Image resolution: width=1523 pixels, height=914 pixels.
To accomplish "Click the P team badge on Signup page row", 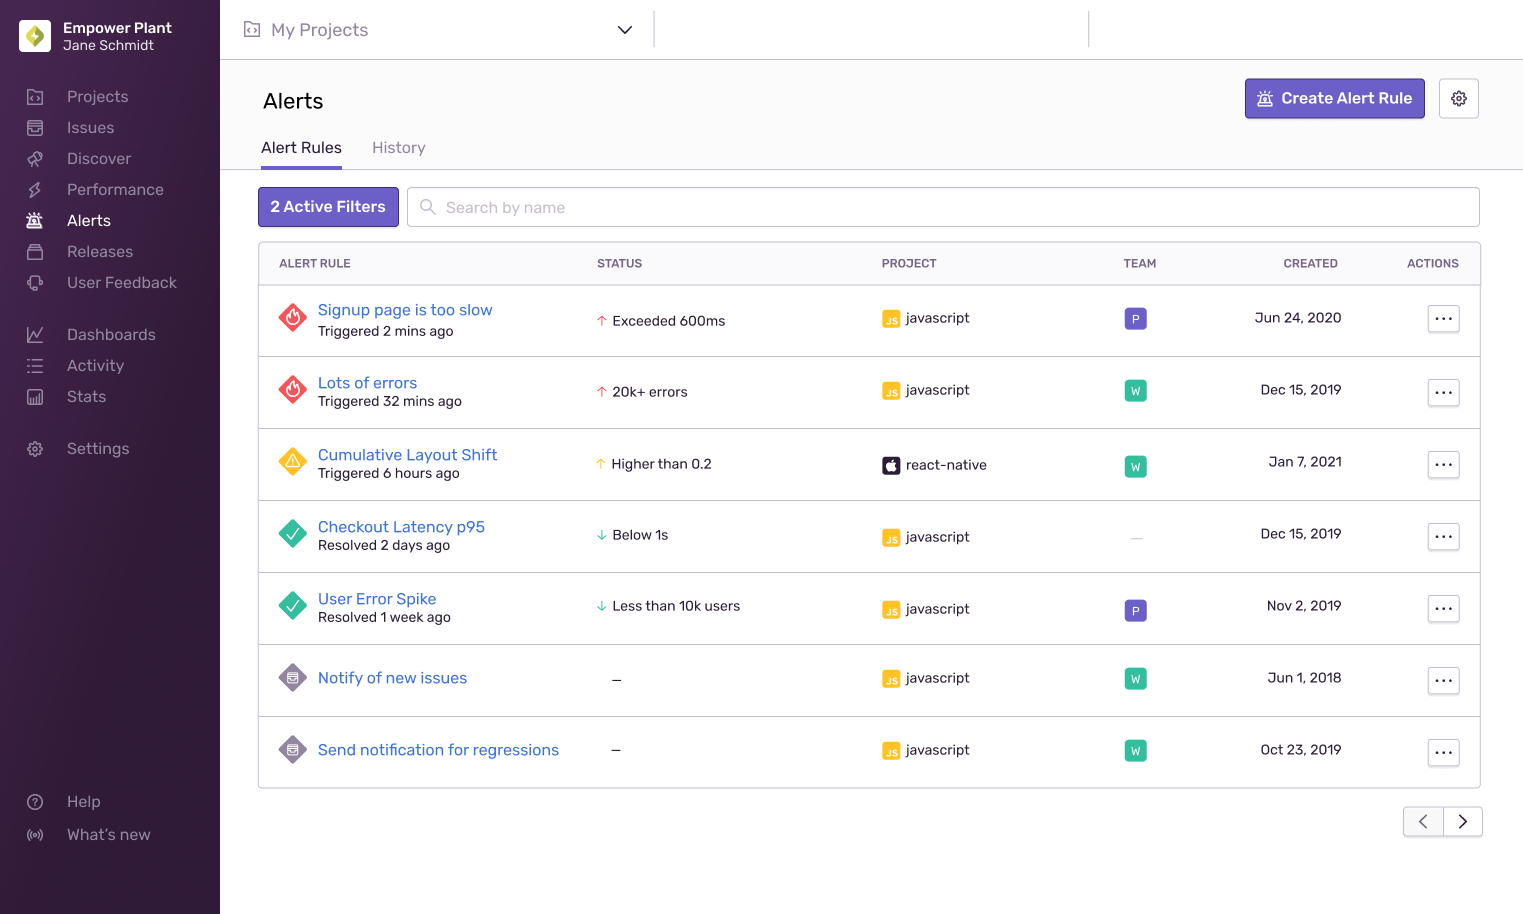I will point(1135,319).
